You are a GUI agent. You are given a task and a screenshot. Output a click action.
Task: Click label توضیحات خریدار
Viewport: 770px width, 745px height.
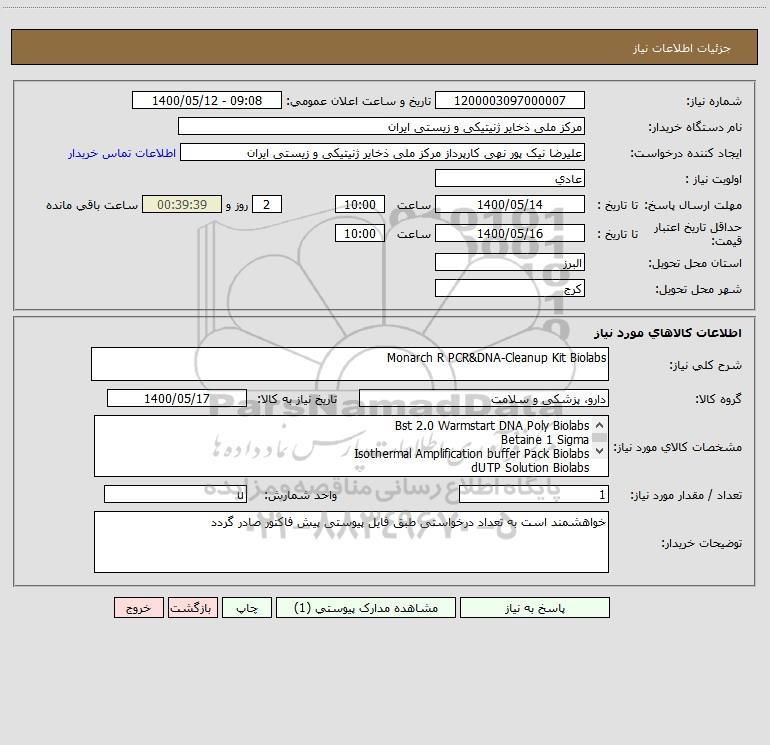(702, 543)
